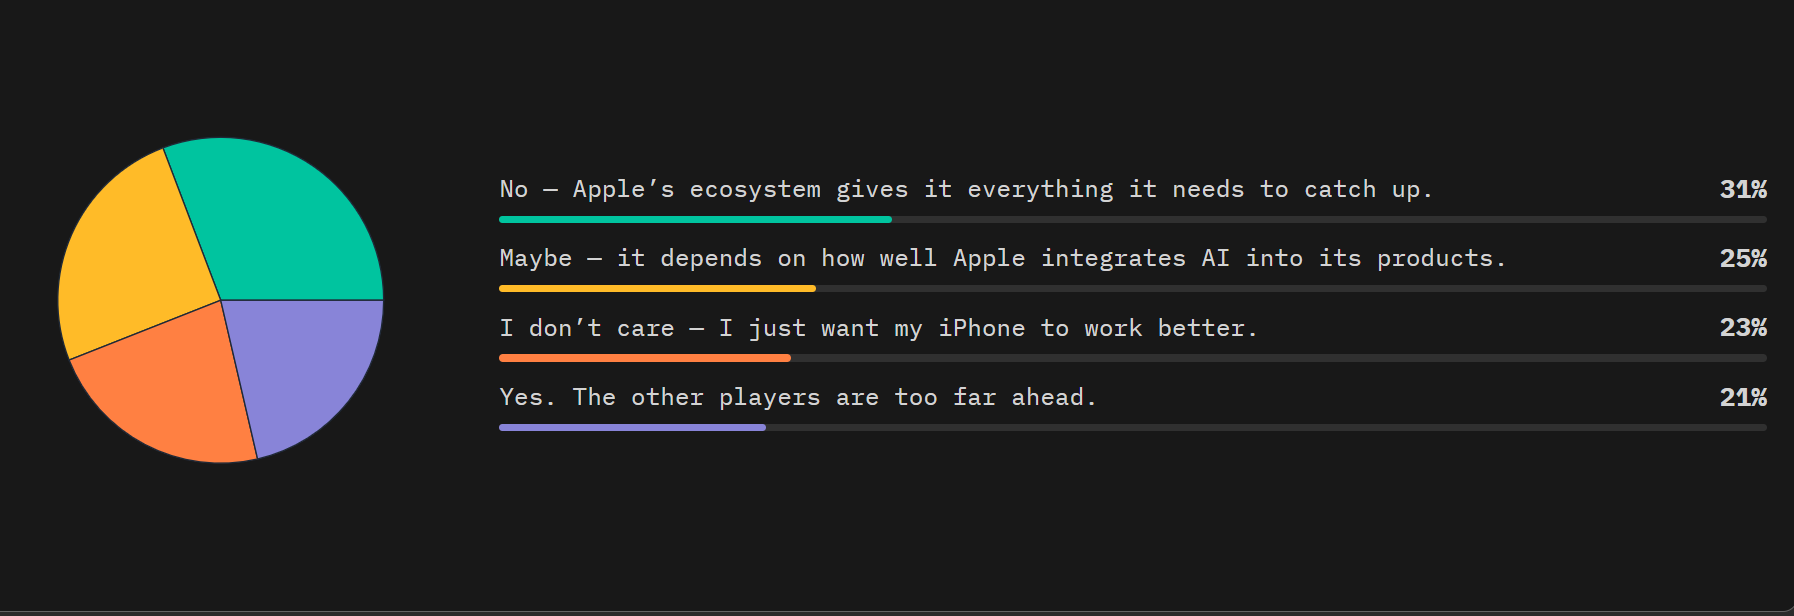Viewport: 1794px width, 616px height.
Task: Select the "Maybe — it depends" poll answer
Action: 1002,259
